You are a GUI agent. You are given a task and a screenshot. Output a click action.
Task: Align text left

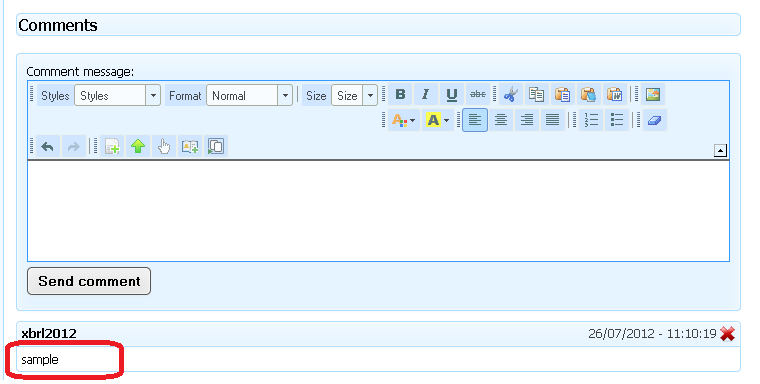tap(475, 120)
